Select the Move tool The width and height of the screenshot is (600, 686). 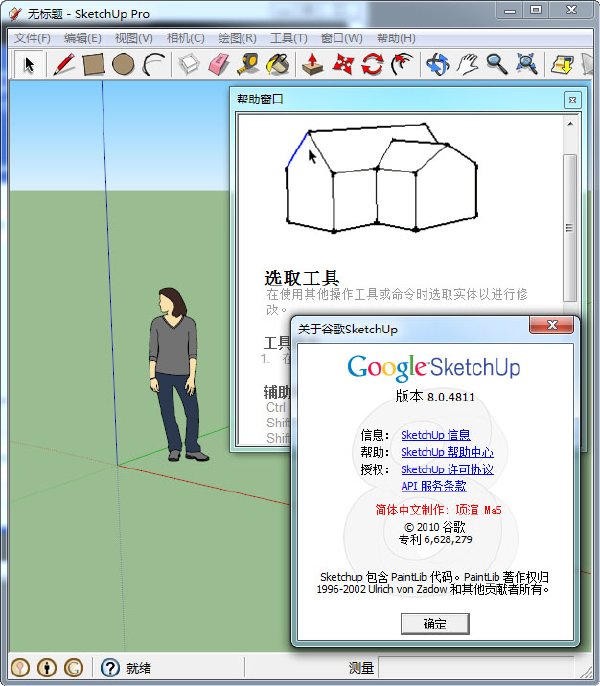point(343,64)
